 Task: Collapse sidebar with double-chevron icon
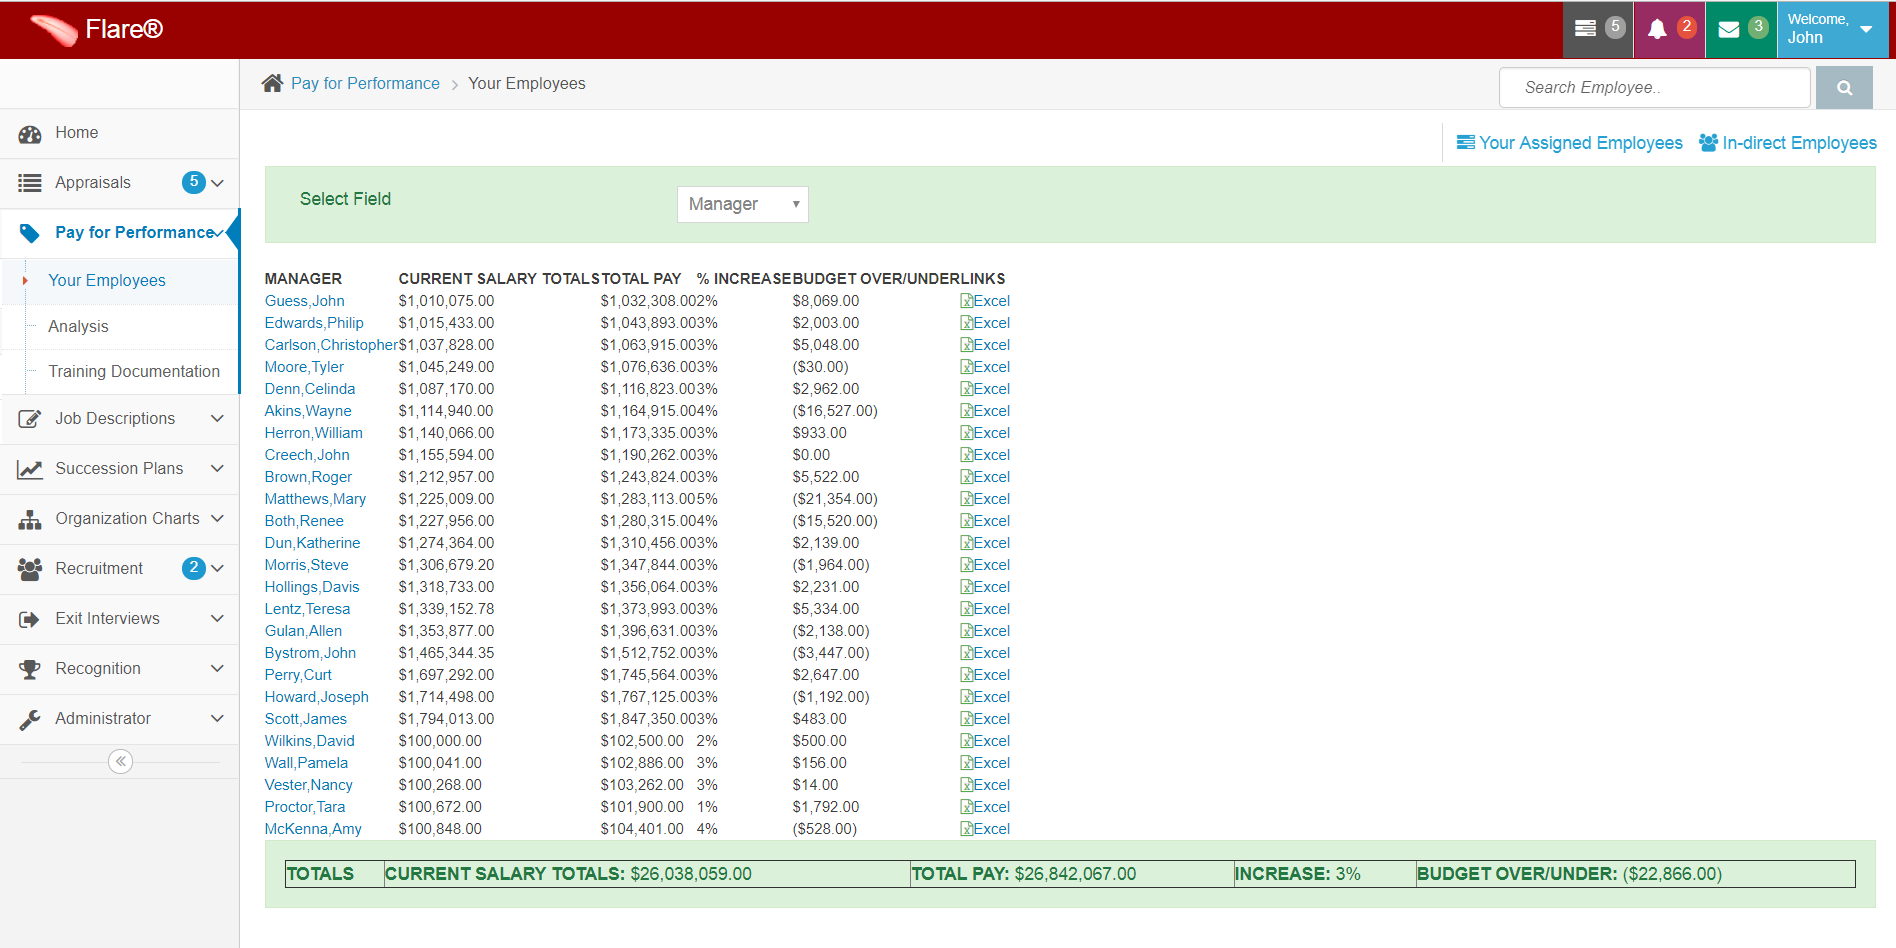[121, 762]
